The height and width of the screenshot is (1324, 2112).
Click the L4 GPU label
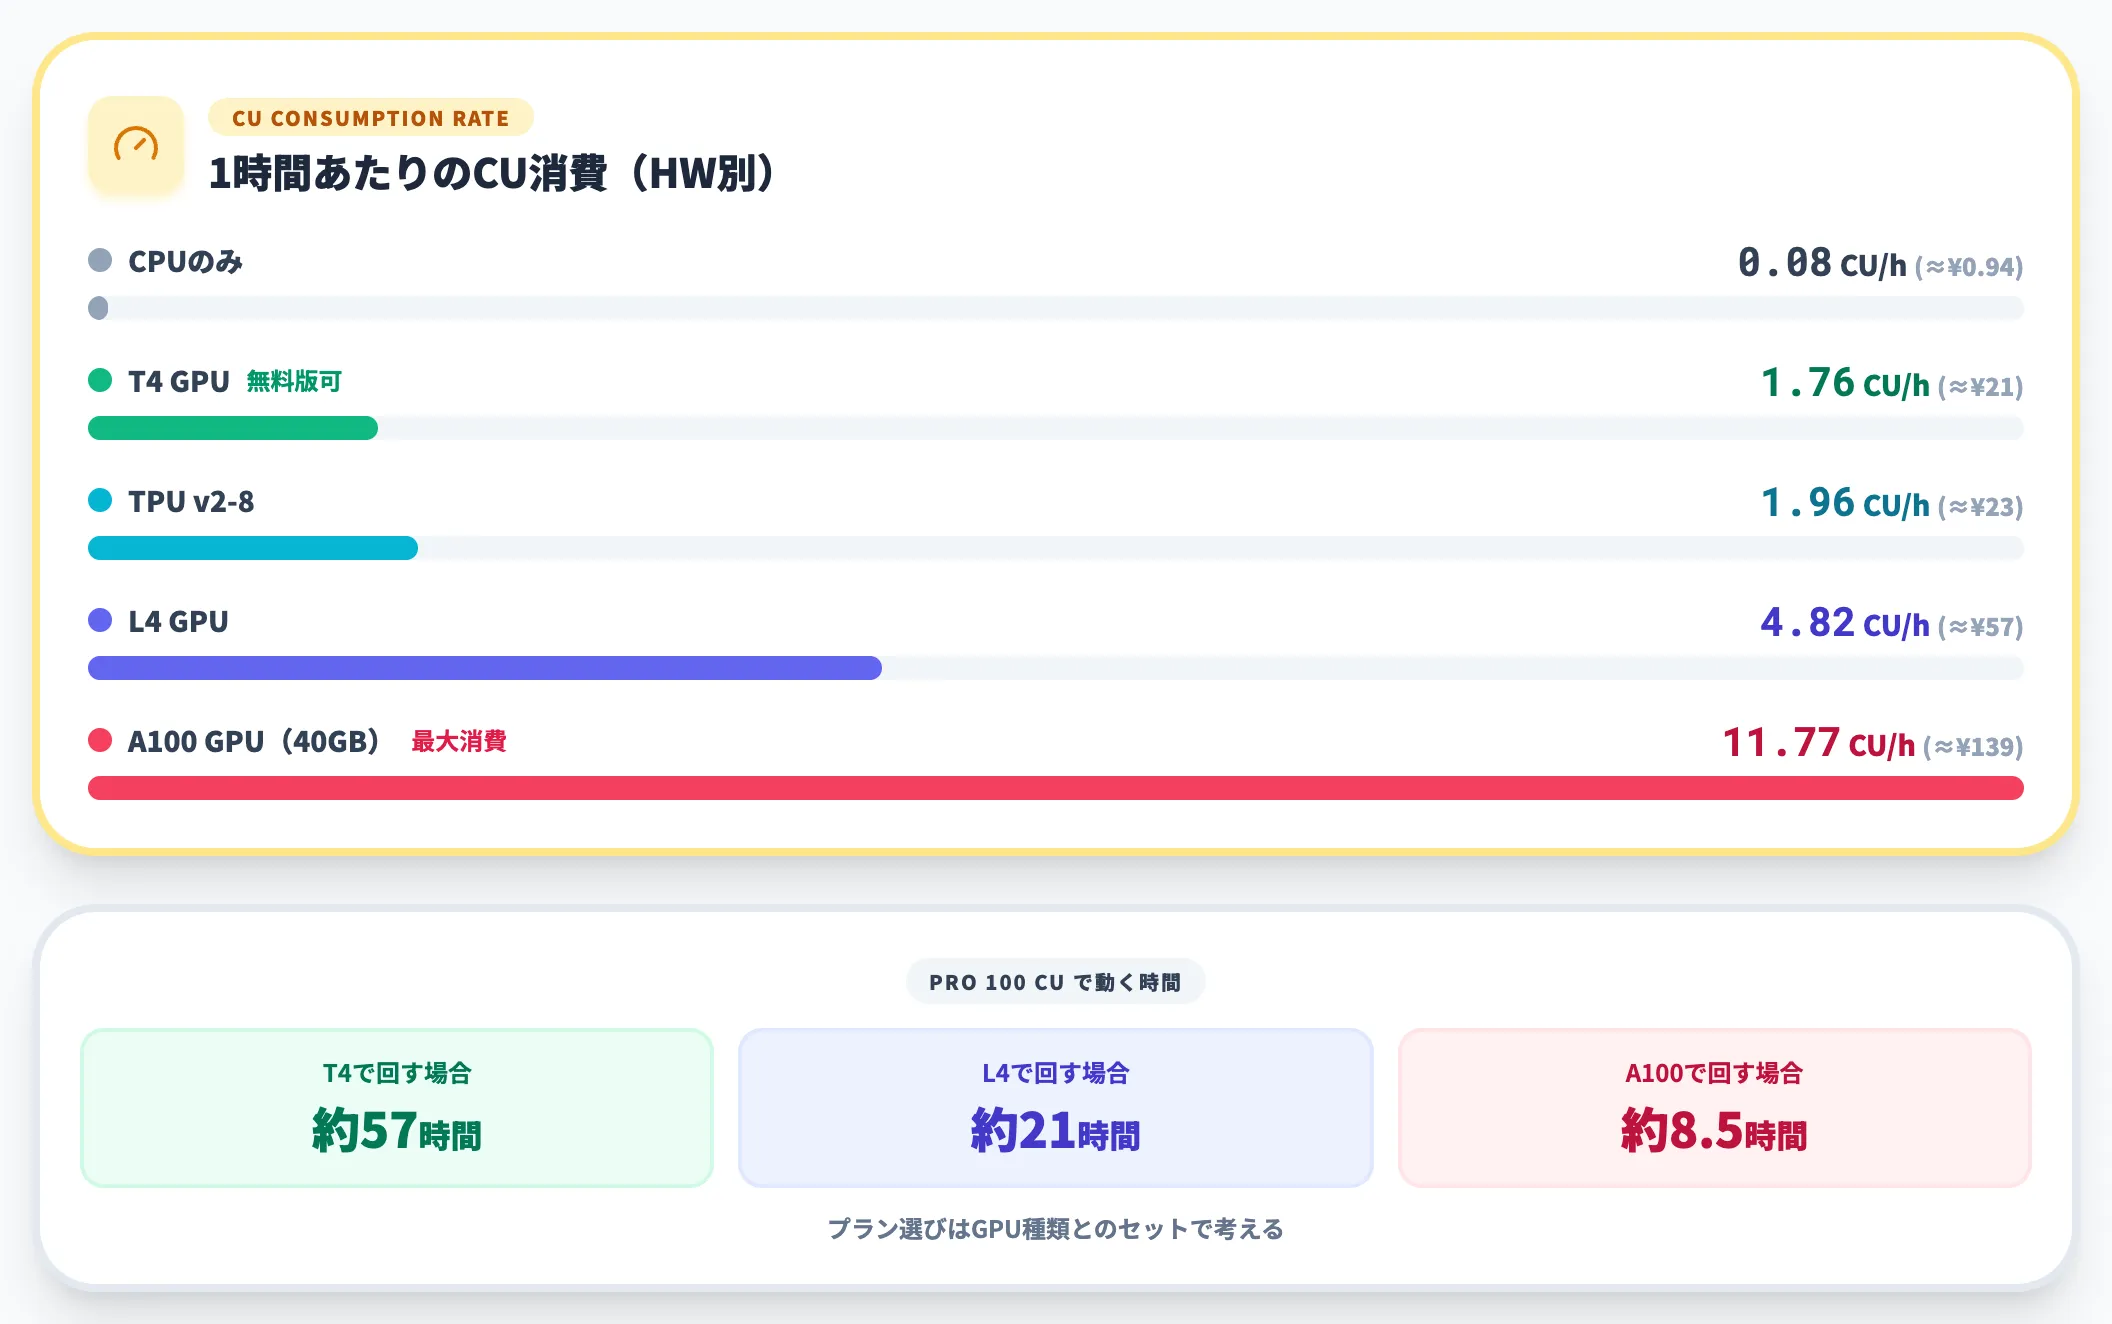(x=178, y=622)
